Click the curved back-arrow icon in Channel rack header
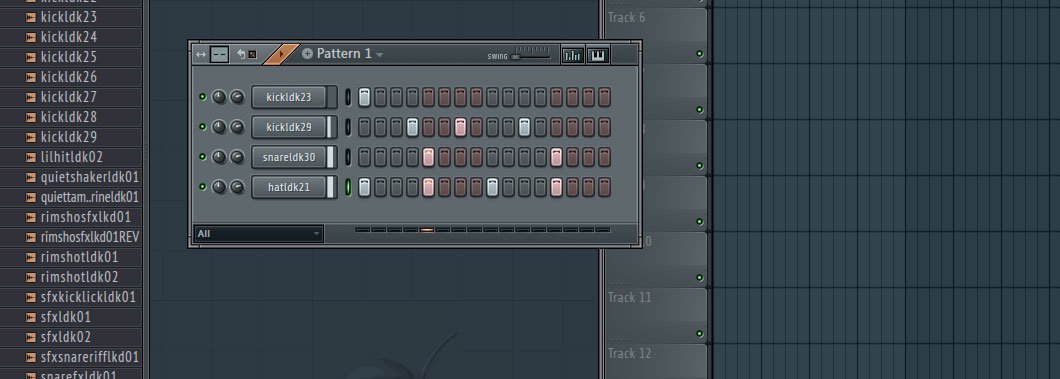 [x=241, y=54]
